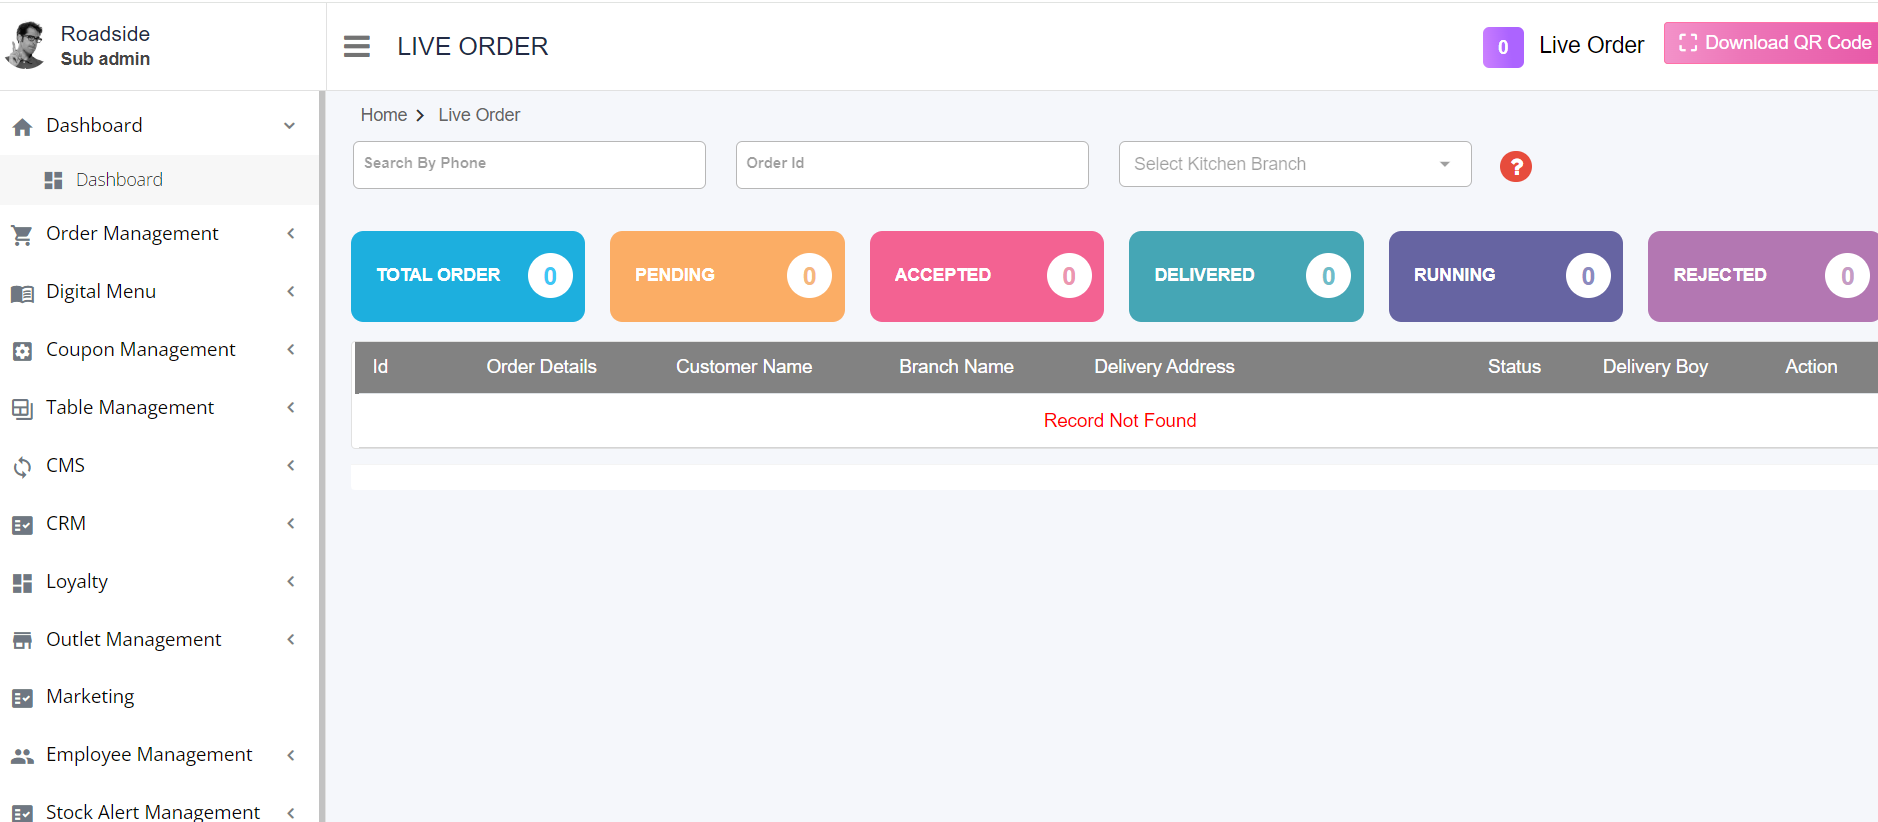
Task: Collapse the Dashboard menu chevron
Action: pos(289,126)
